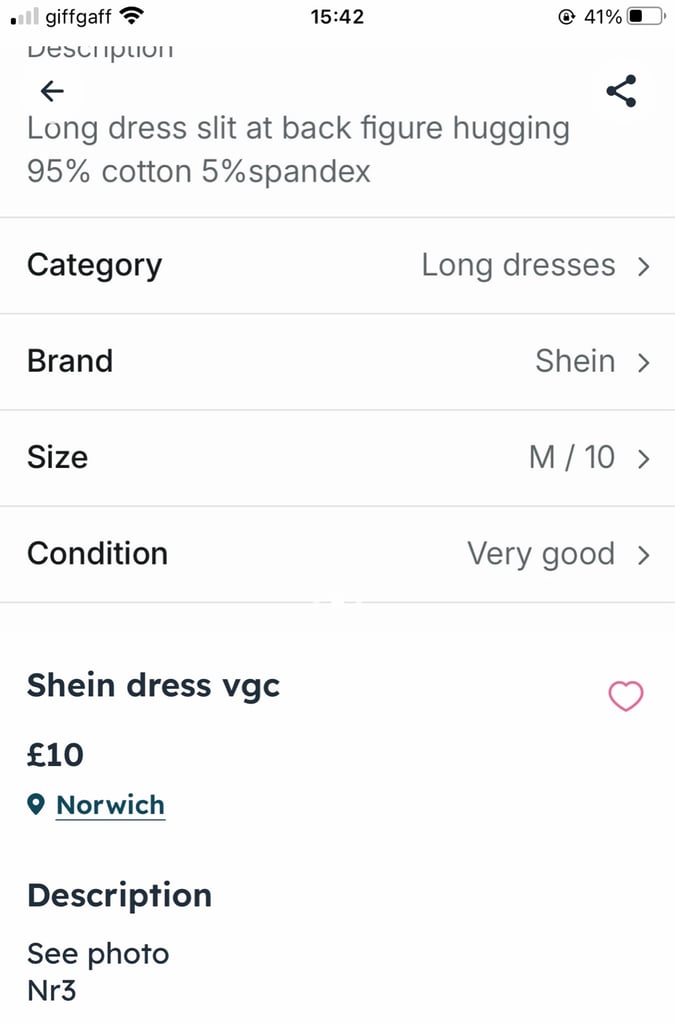
Task: Open the Norwich location link
Action: [110, 805]
